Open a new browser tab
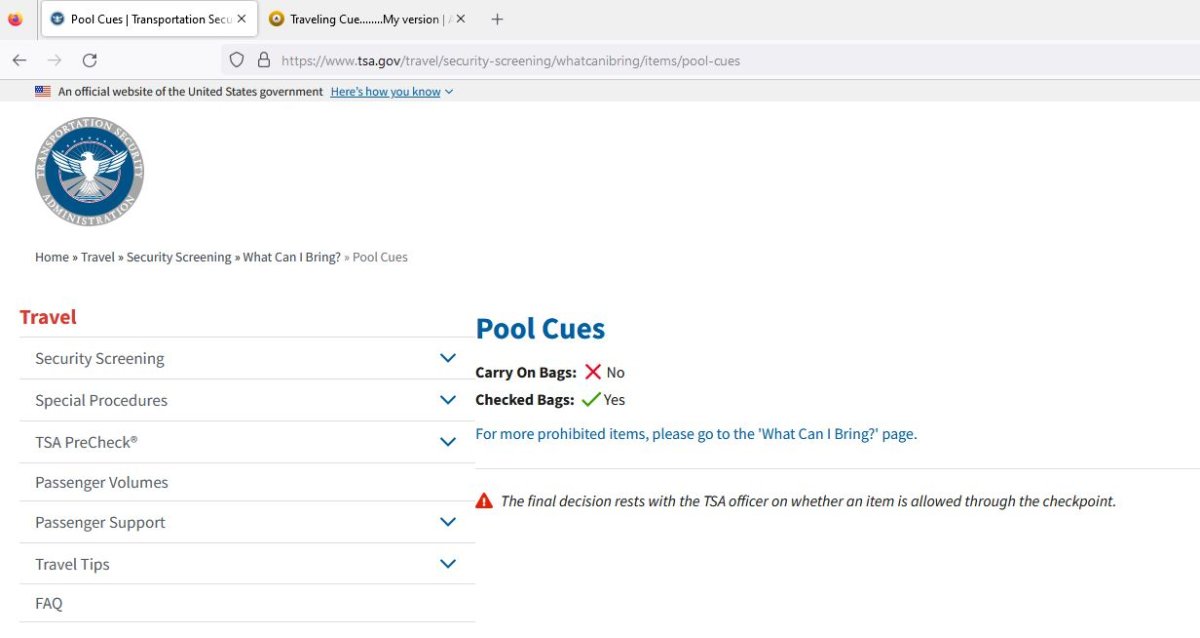This screenshot has height=638, width=1200. [497, 19]
